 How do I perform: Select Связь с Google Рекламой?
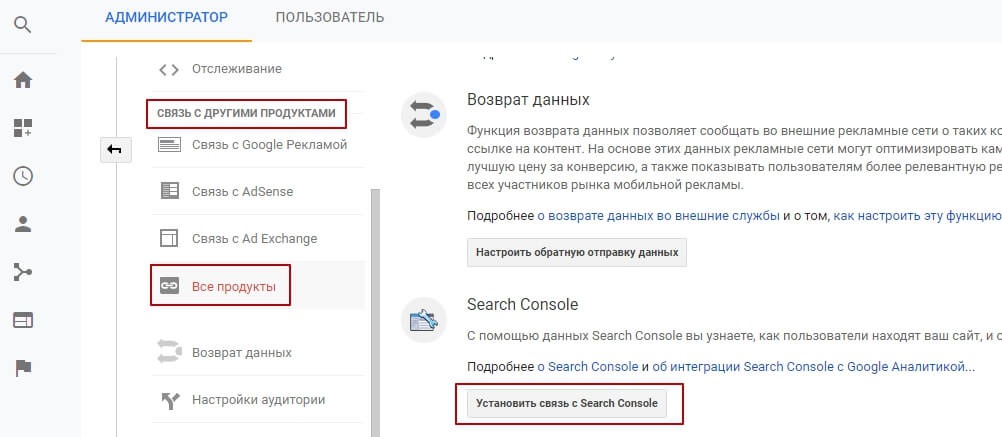268,145
